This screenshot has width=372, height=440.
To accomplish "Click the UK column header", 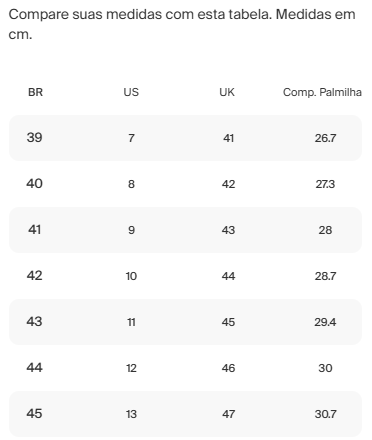I will [227, 92].
